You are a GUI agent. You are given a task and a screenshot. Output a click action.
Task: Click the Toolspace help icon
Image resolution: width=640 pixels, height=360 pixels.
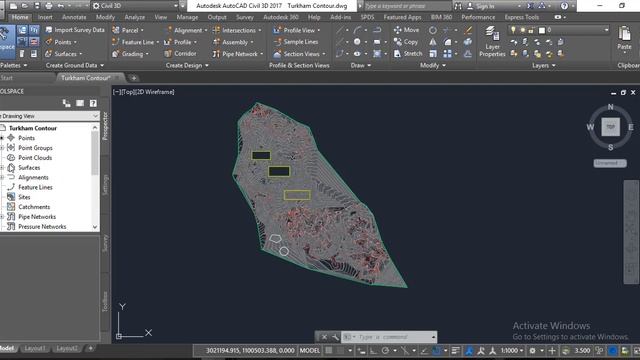(x=93, y=103)
